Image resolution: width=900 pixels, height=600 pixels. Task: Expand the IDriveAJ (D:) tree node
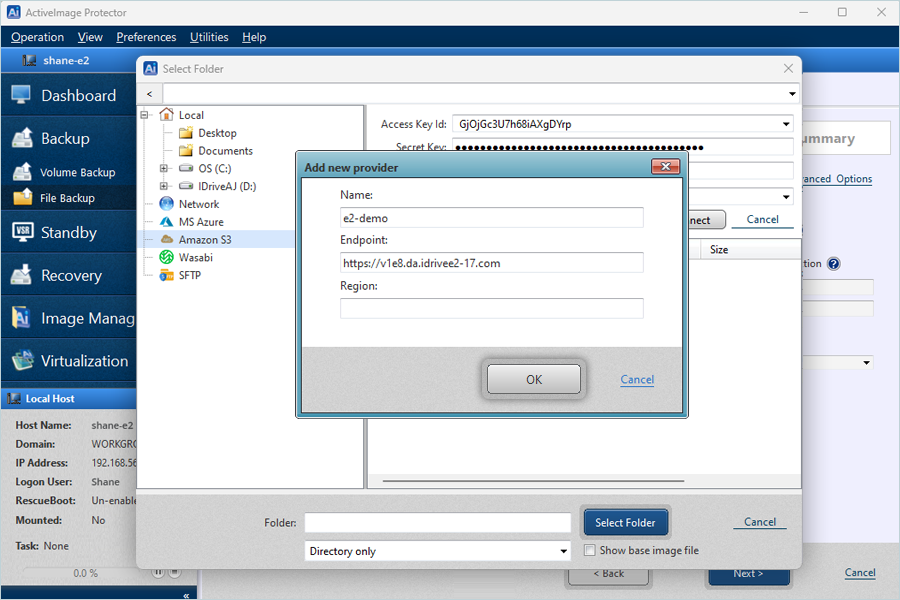tap(164, 186)
